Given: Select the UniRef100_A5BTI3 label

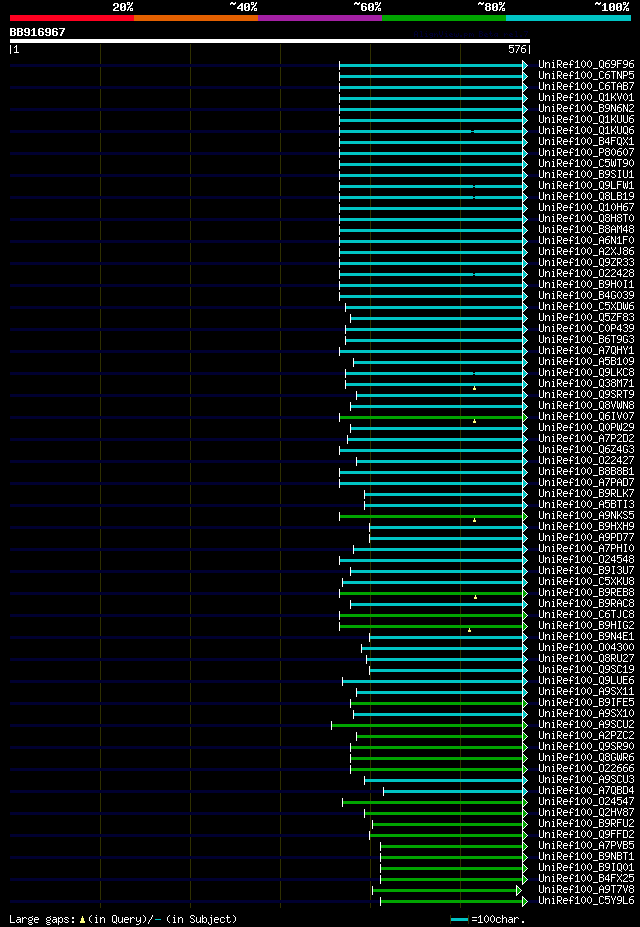Looking at the screenshot, I should [x=586, y=505].
